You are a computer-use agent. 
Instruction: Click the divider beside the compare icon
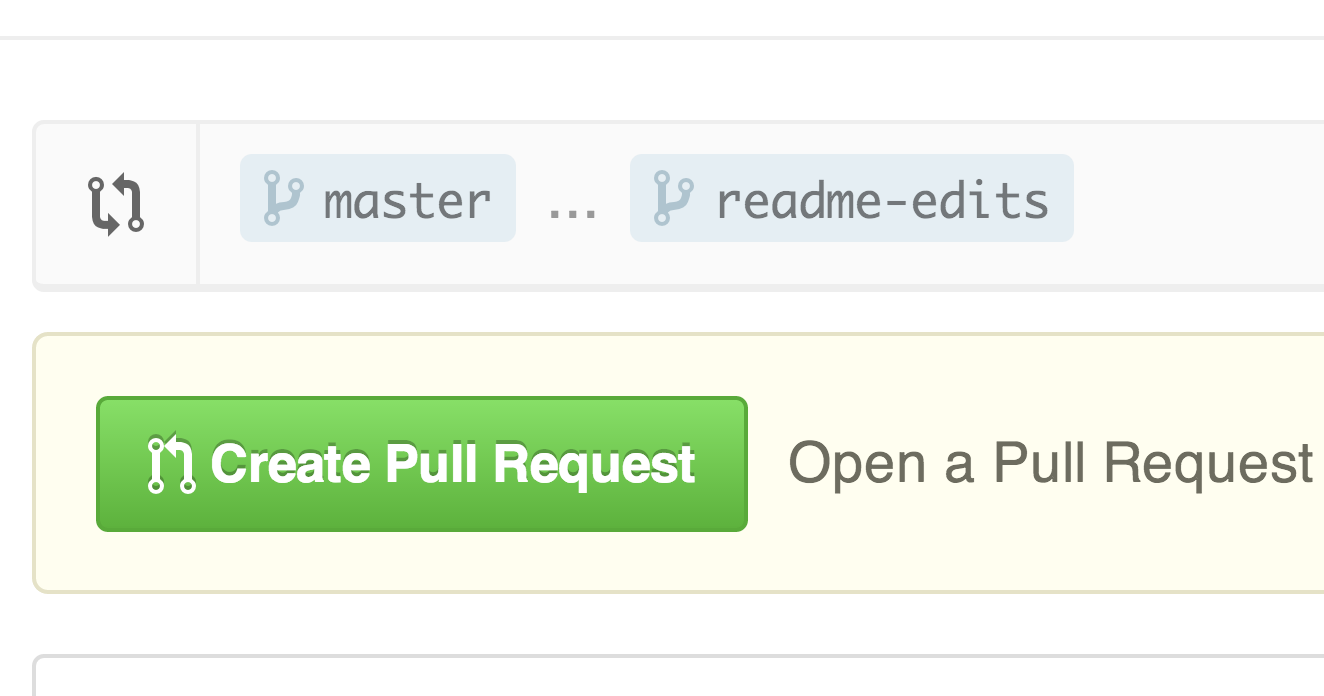[x=198, y=205]
